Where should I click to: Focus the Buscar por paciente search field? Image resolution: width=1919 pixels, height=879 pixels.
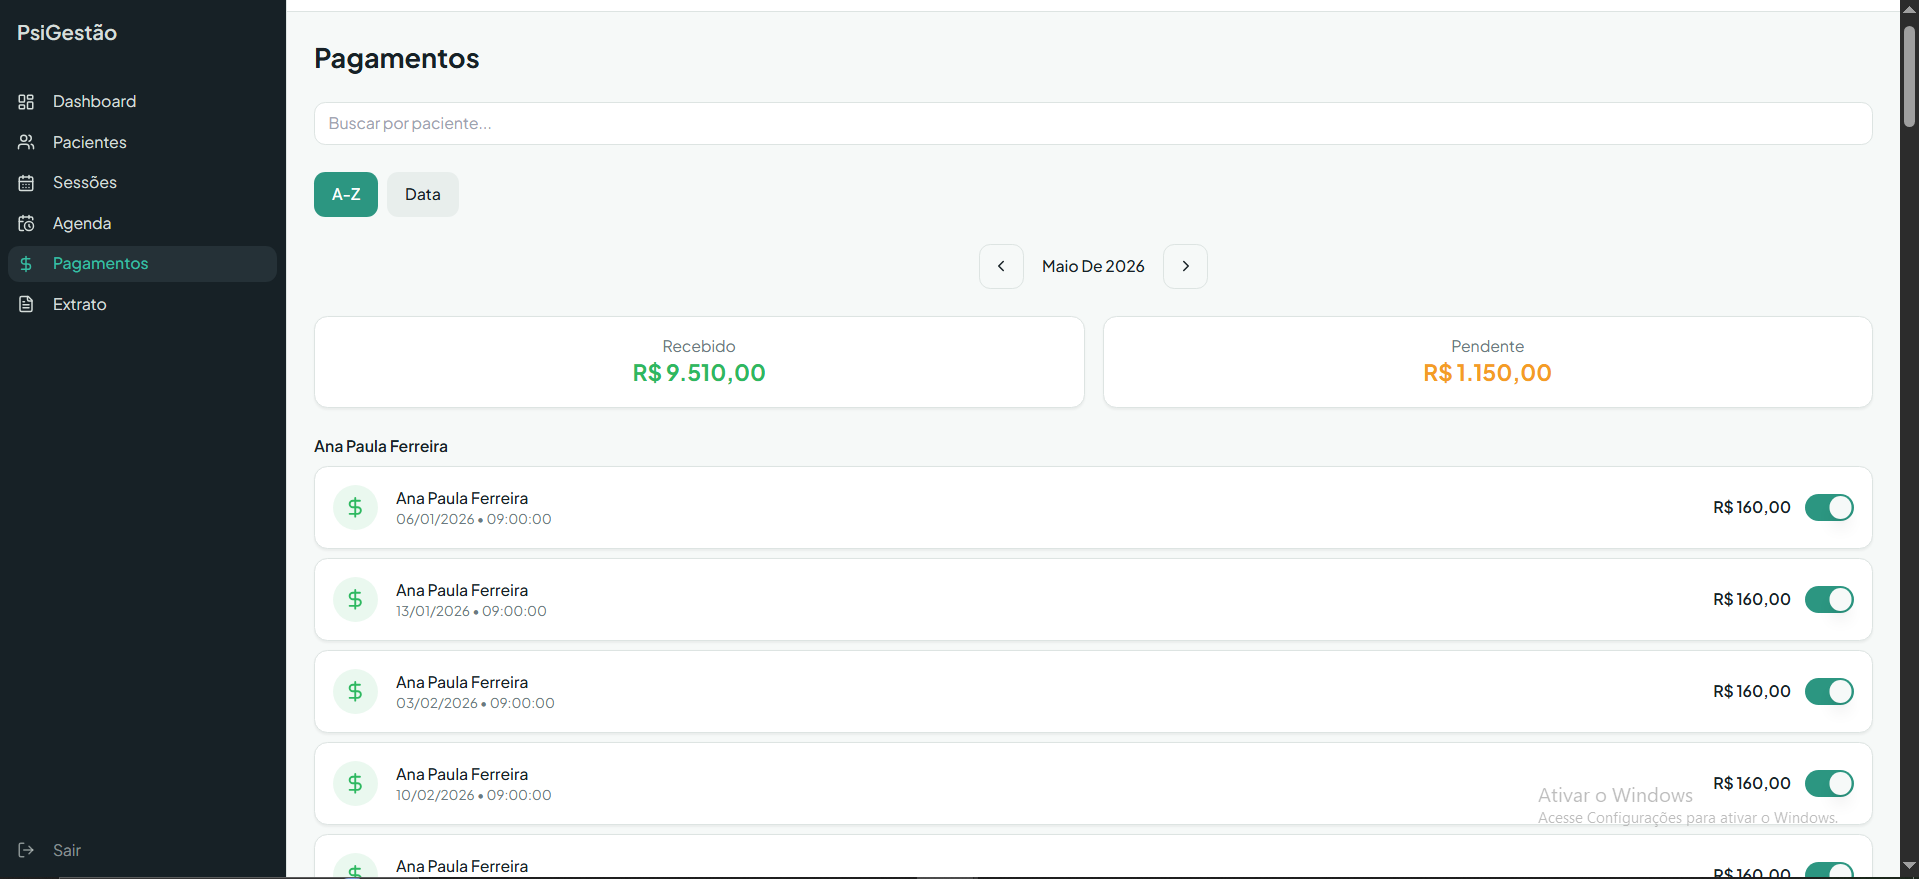tap(1093, 124)
